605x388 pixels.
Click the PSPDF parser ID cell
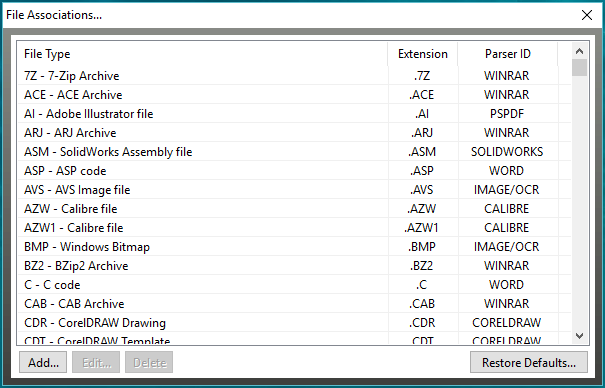point(507,114)
